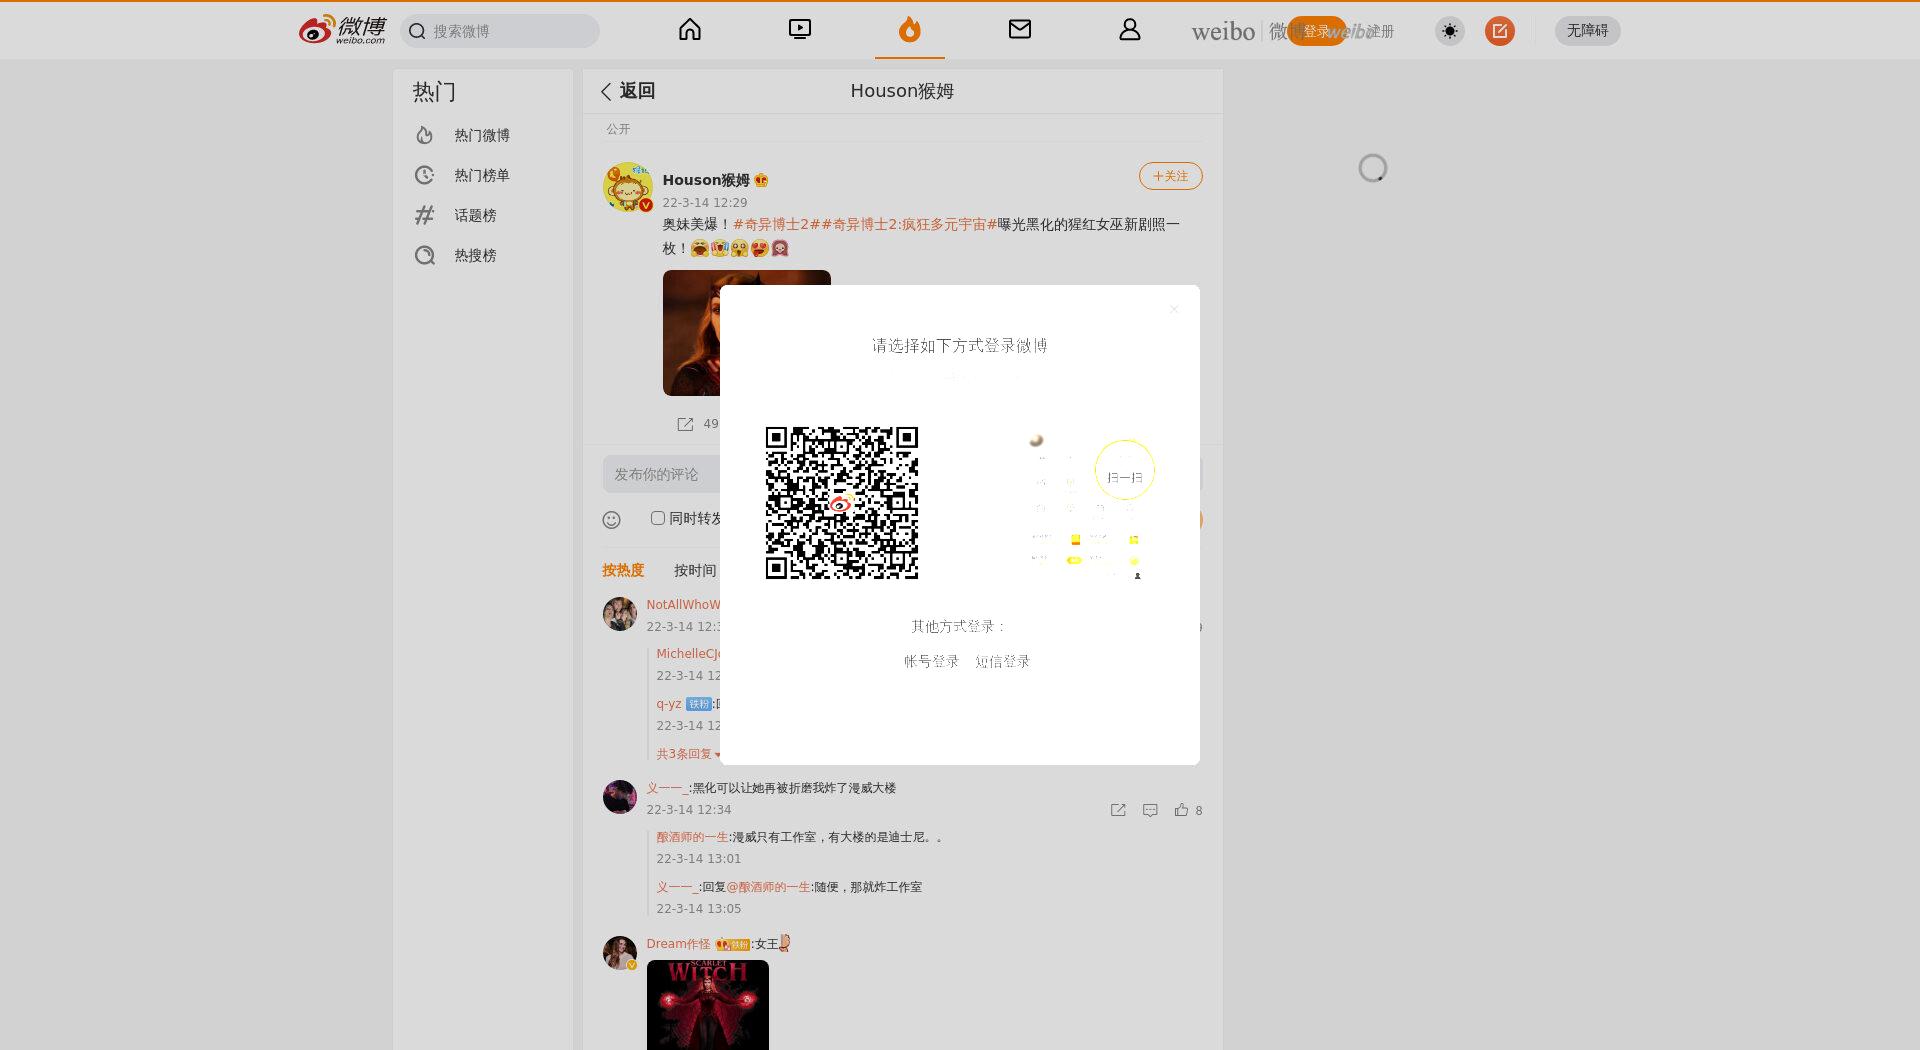Click the 热门榜单 clock icon
Screen dimensions: 1920x1050
point(425,175)
